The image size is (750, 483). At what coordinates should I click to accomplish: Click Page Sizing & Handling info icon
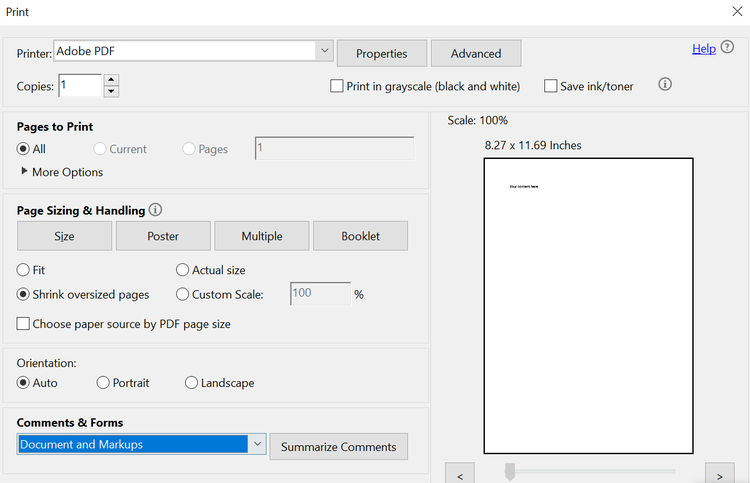coord(155,210)
